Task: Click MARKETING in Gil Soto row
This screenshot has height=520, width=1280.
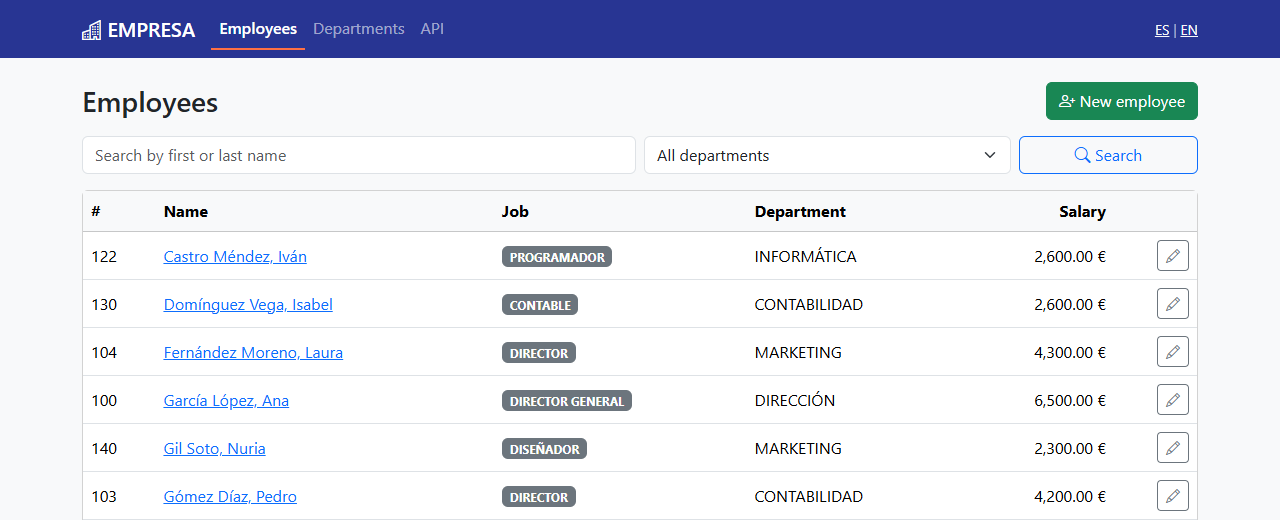Action: [798, 448]
